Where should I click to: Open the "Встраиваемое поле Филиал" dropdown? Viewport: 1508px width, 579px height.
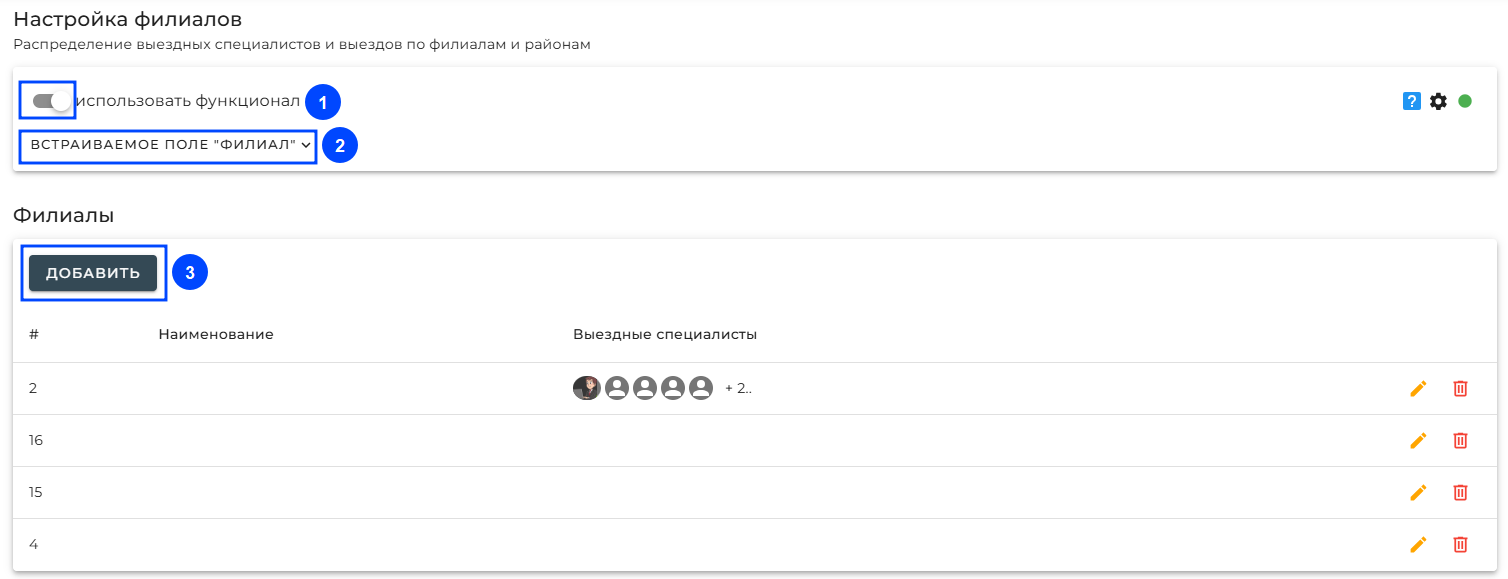pyautogui.click(x=168, y=145)
